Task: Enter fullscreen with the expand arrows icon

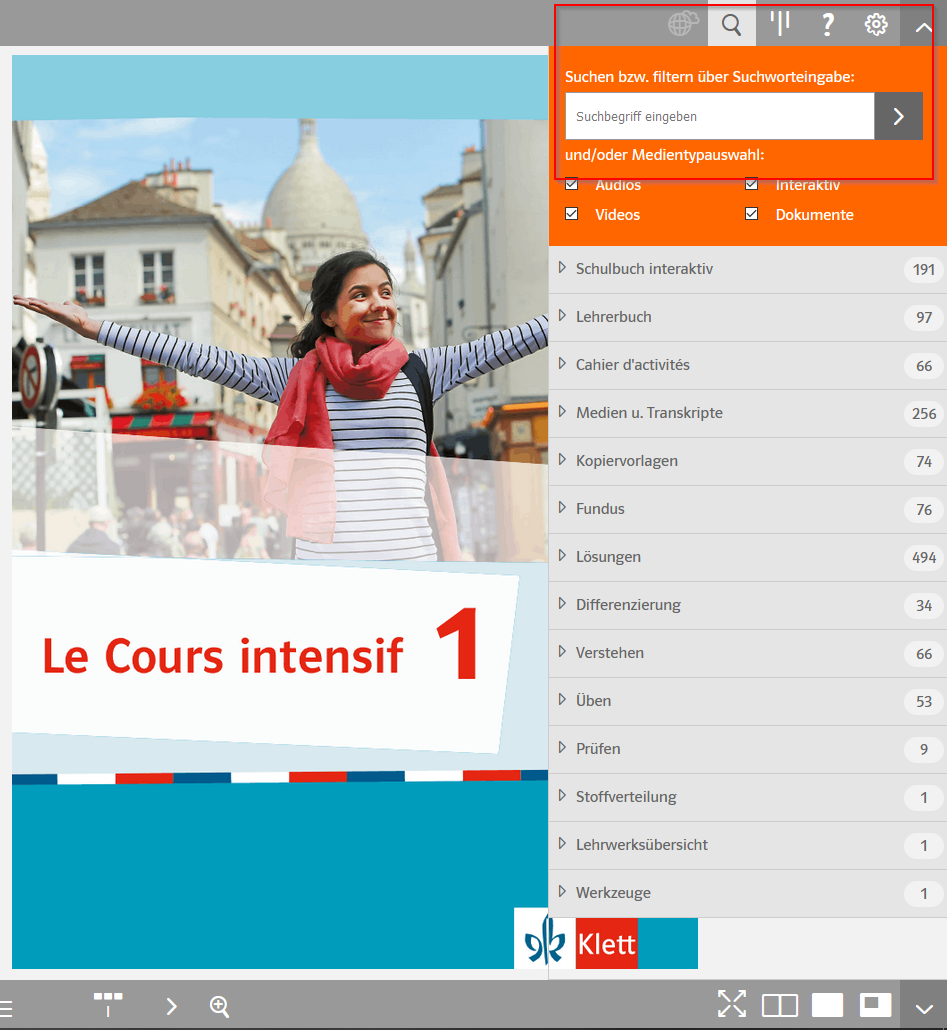Action: 732,1004
